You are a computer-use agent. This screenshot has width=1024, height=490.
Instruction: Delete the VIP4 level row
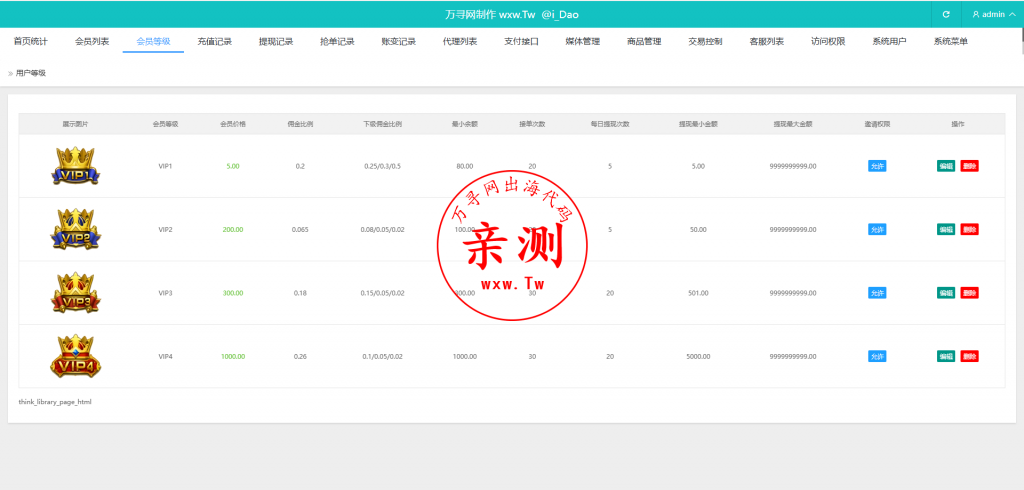click(970, 356)
